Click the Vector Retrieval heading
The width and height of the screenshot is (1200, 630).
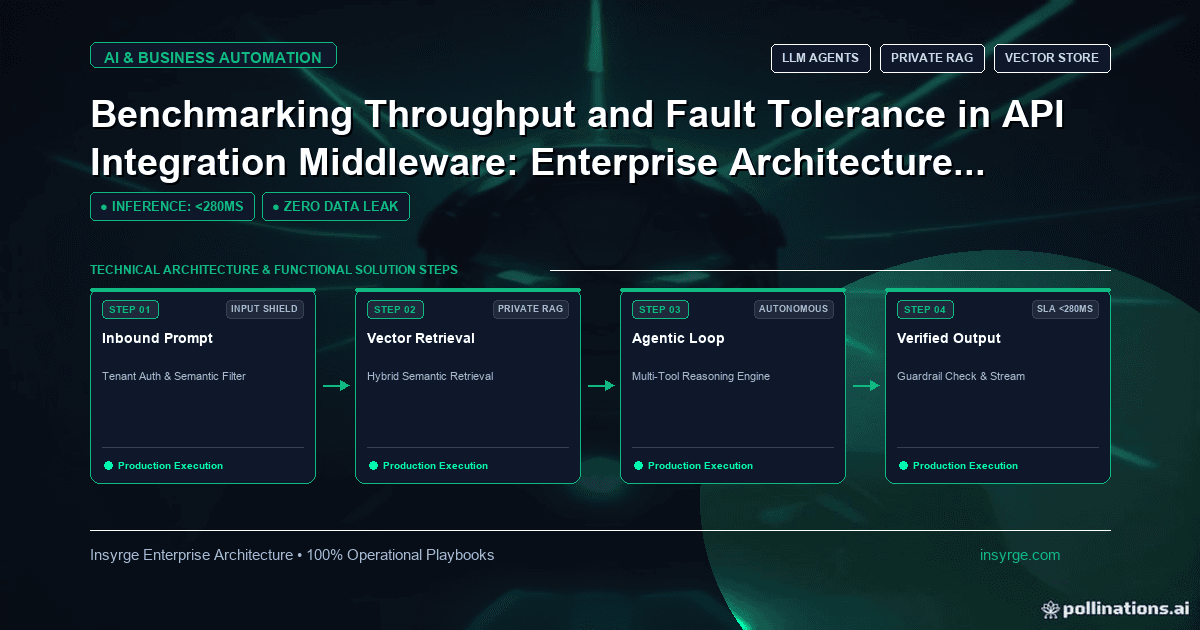click(421, 338)
